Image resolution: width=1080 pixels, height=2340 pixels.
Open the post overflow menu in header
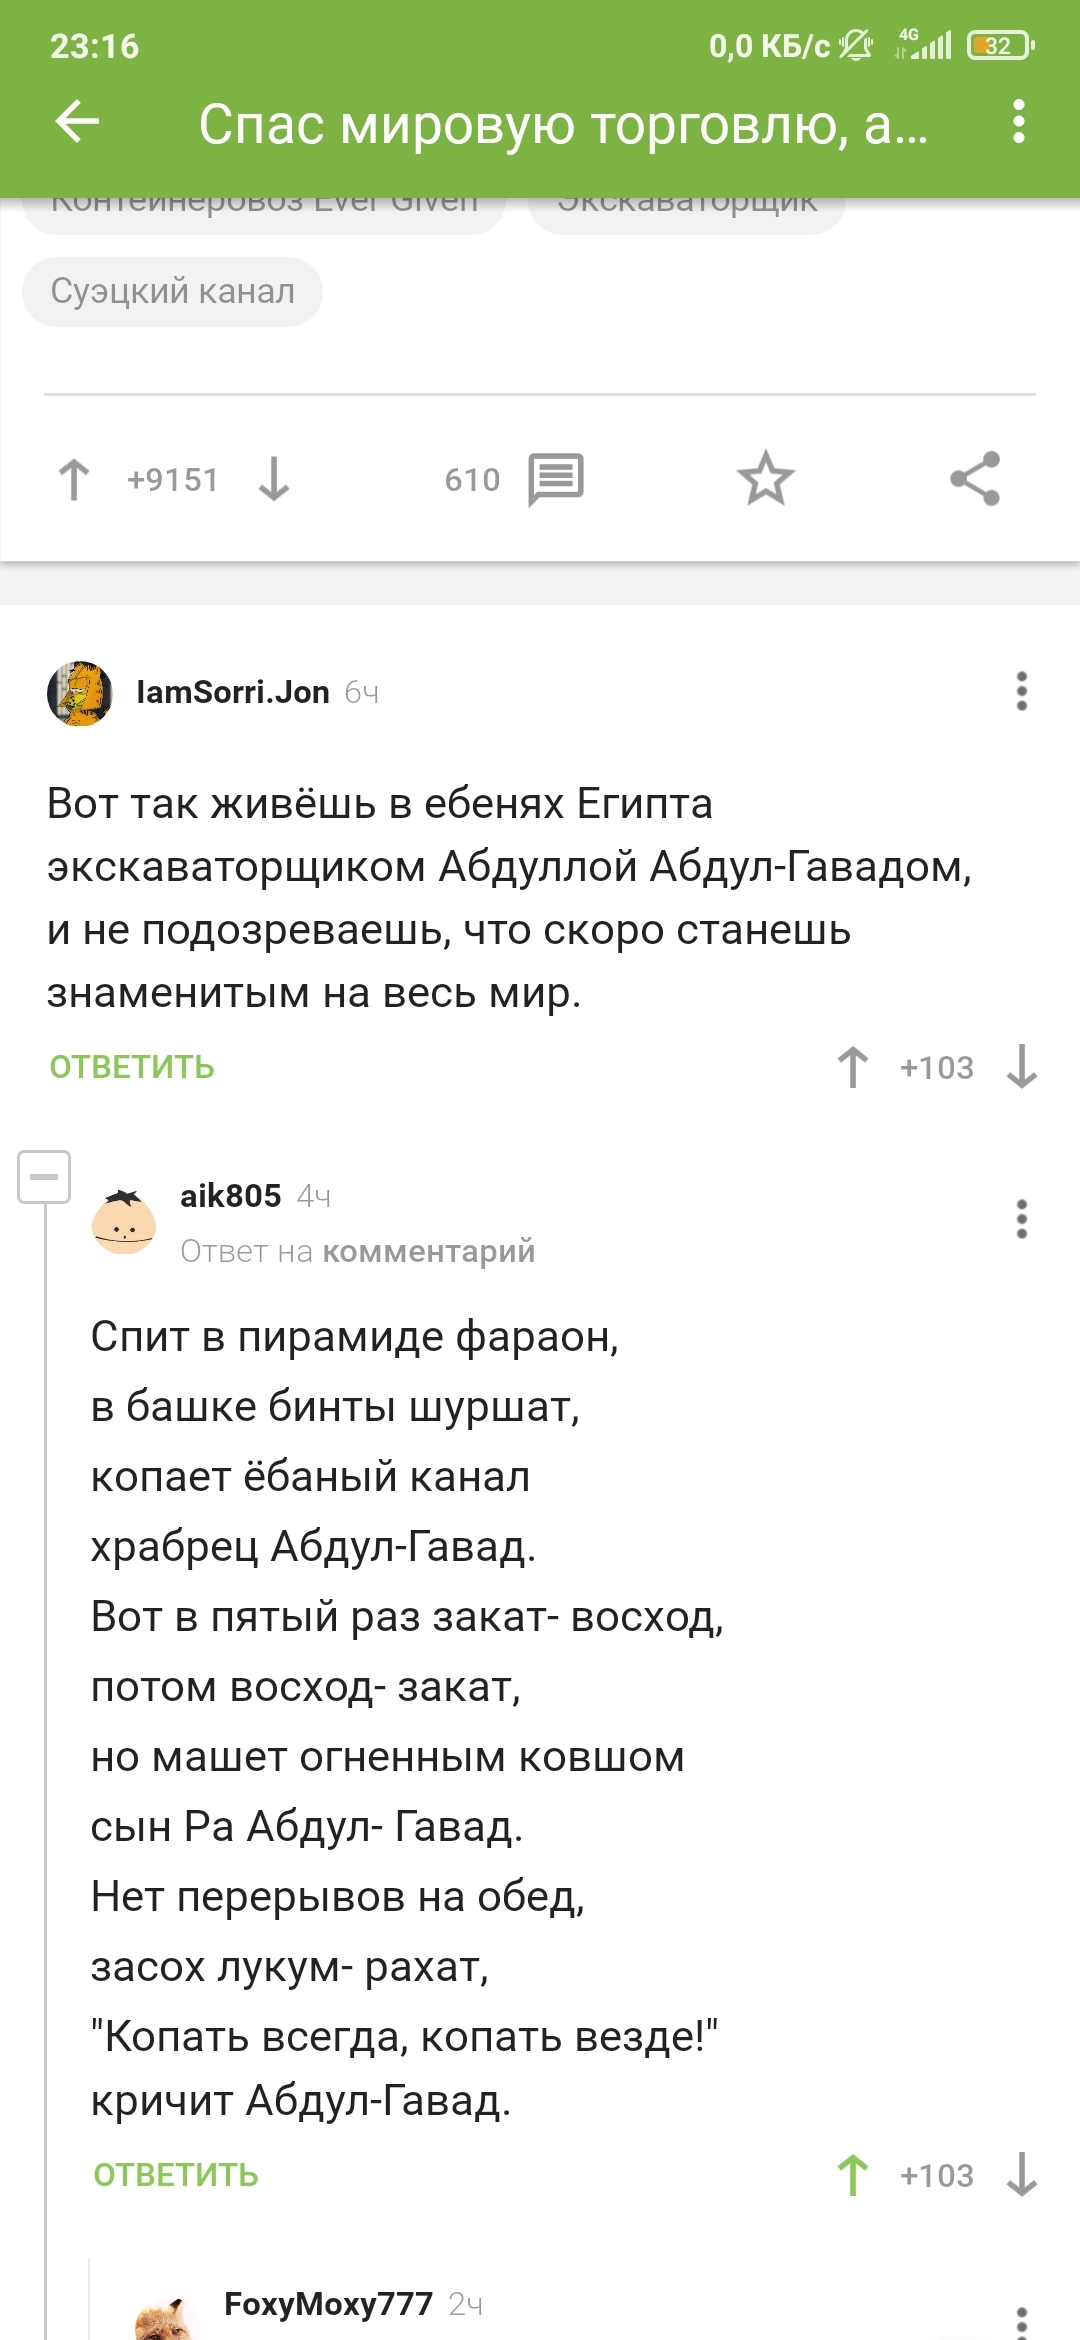[1018, 122]
